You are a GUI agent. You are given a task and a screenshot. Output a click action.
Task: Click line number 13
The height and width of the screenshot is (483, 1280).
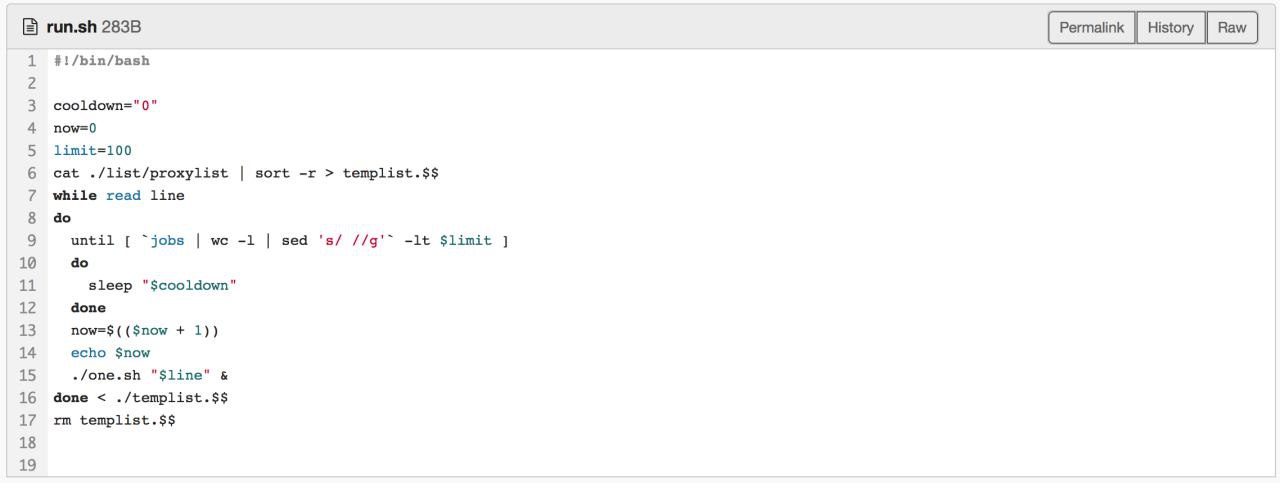pos(28,330)
